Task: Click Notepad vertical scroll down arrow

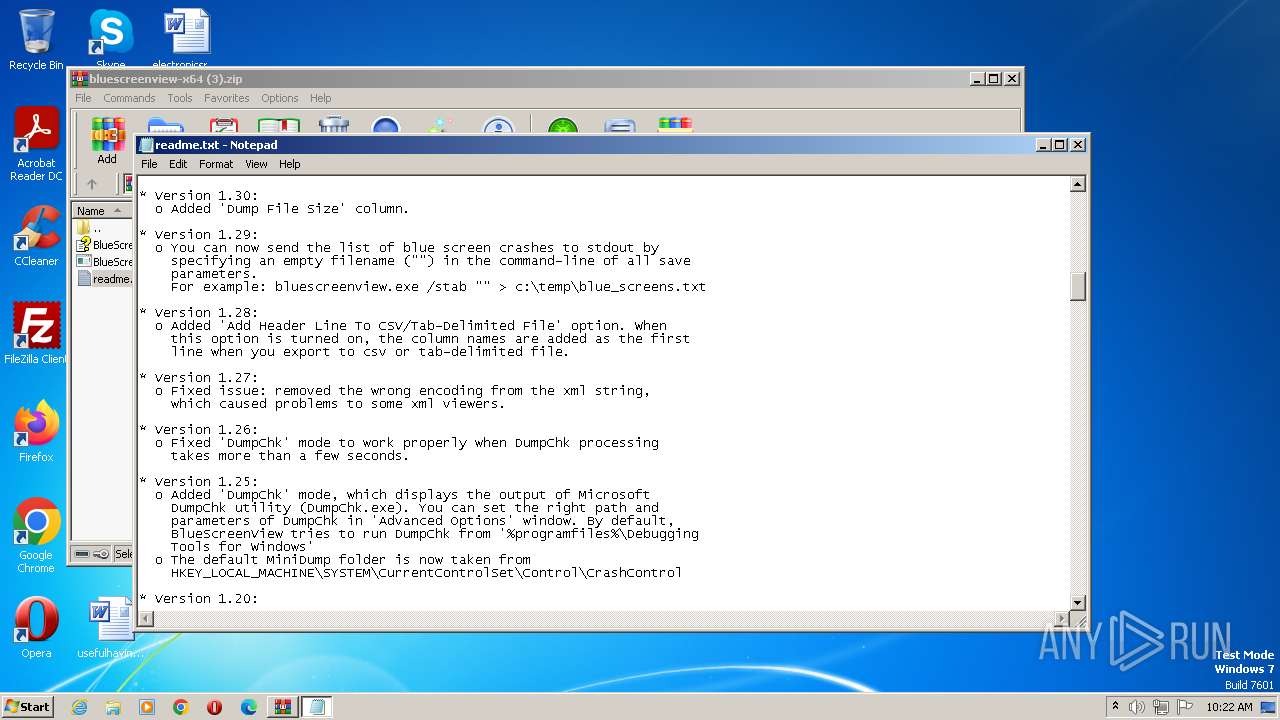Action: coord(1078,602)
